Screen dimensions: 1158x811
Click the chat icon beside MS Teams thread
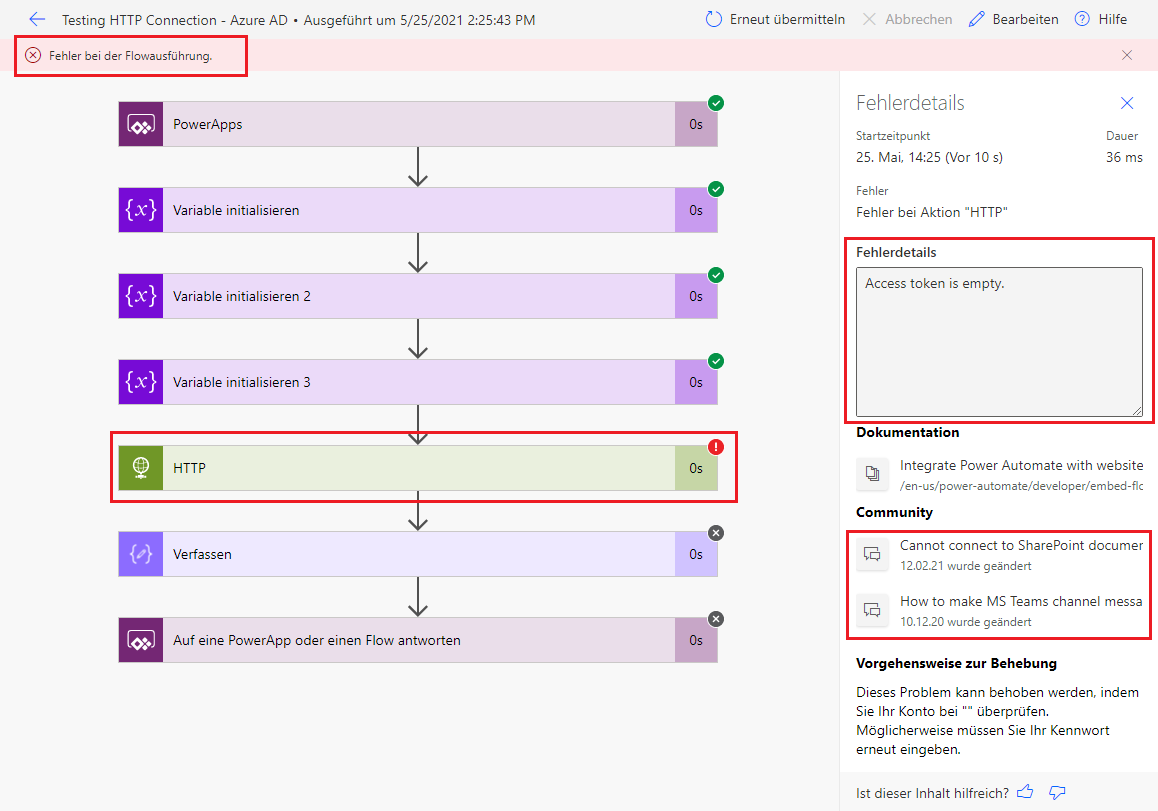click(872, 609)
